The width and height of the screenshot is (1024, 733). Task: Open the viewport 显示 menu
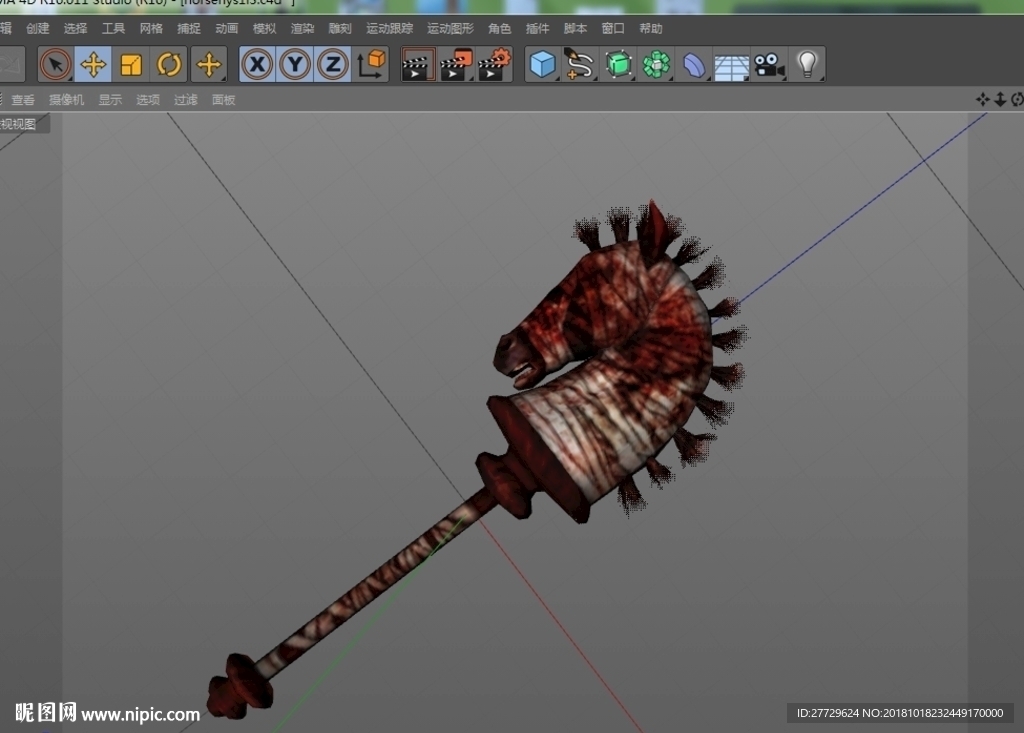click(110, 100)
